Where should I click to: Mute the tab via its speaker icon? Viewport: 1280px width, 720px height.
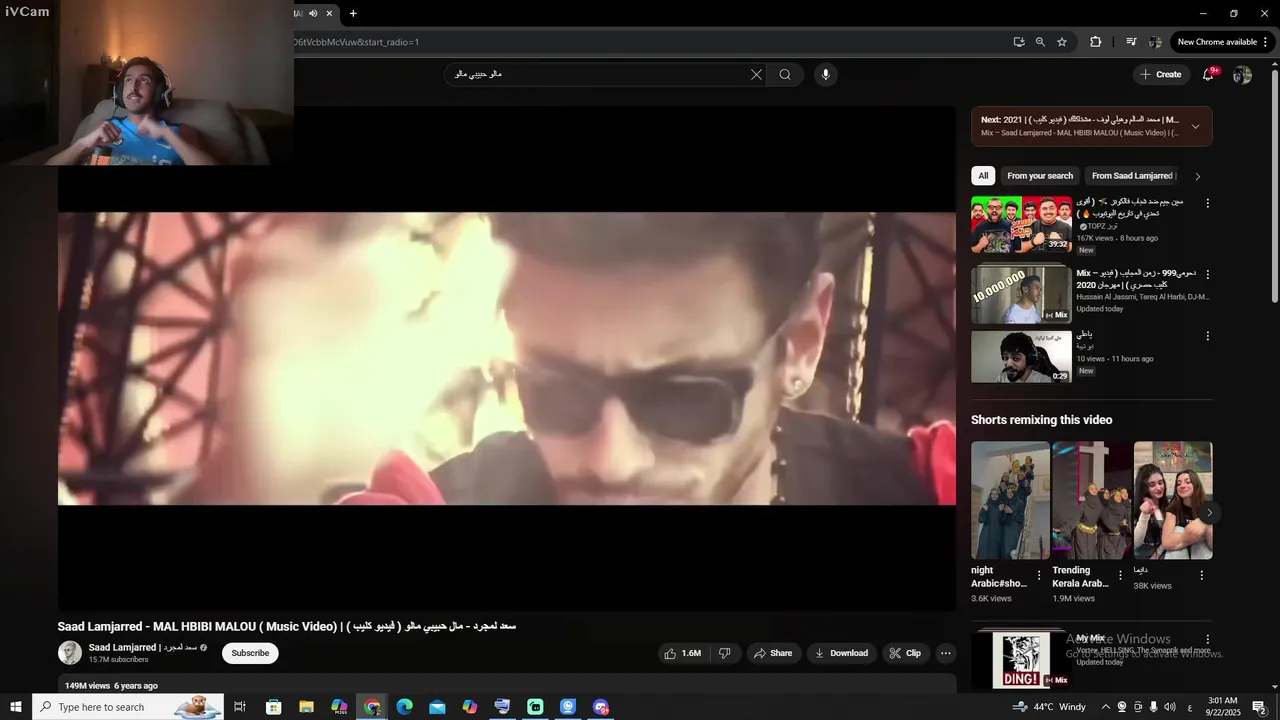tap(313, 13)
